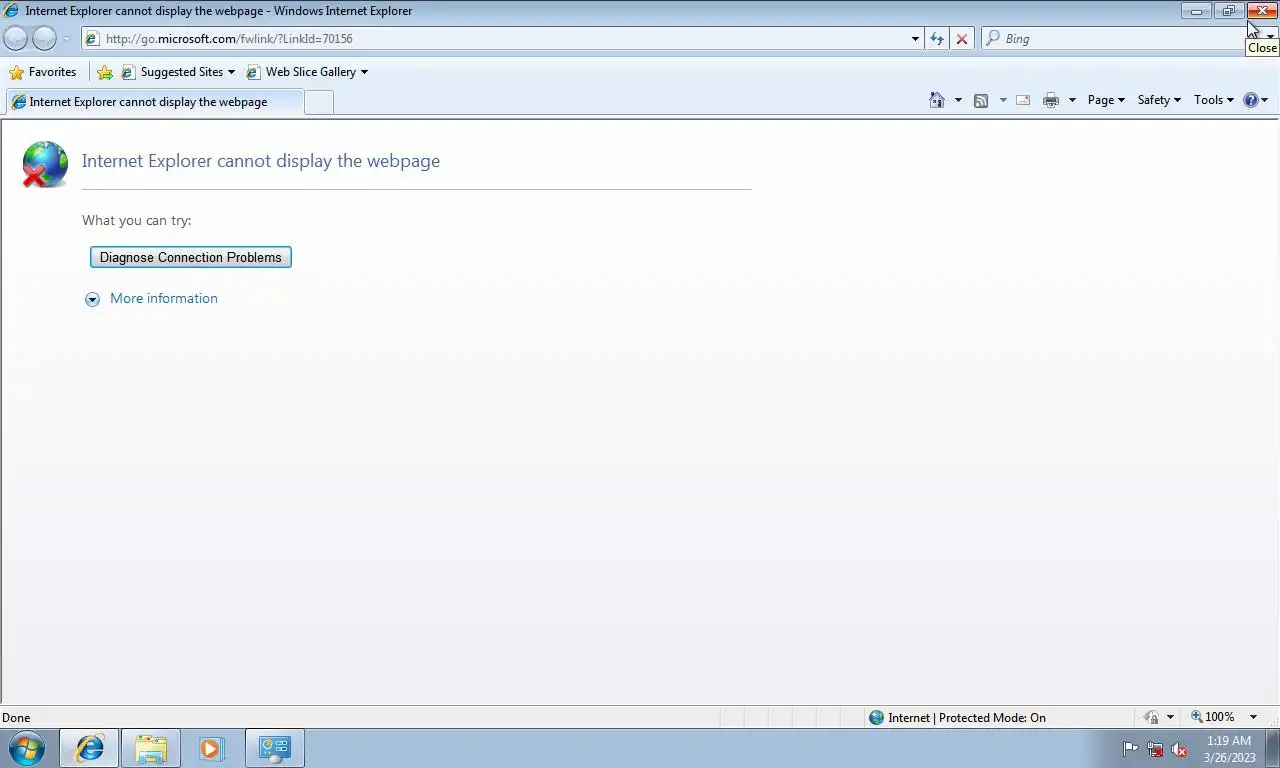Restore down the Internet Explorer window

click(x=1228, y=11)
